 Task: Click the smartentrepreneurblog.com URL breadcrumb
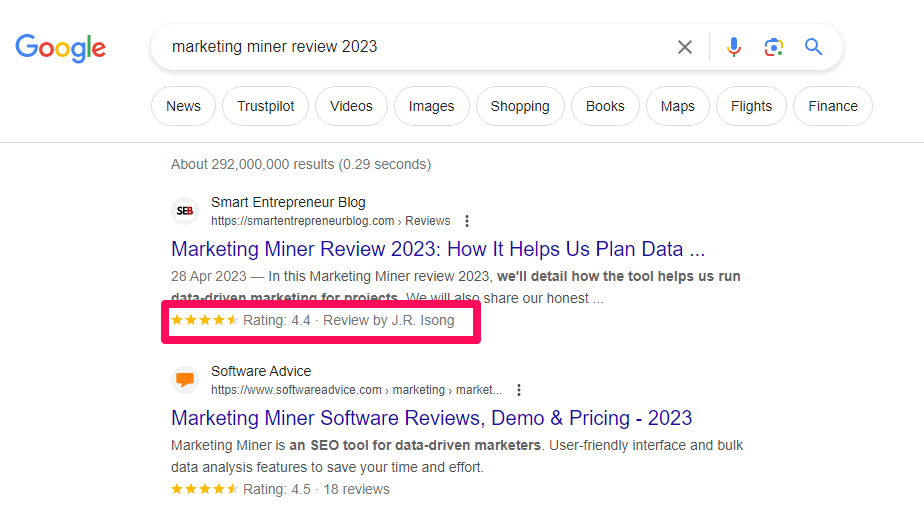pos(331,221)
